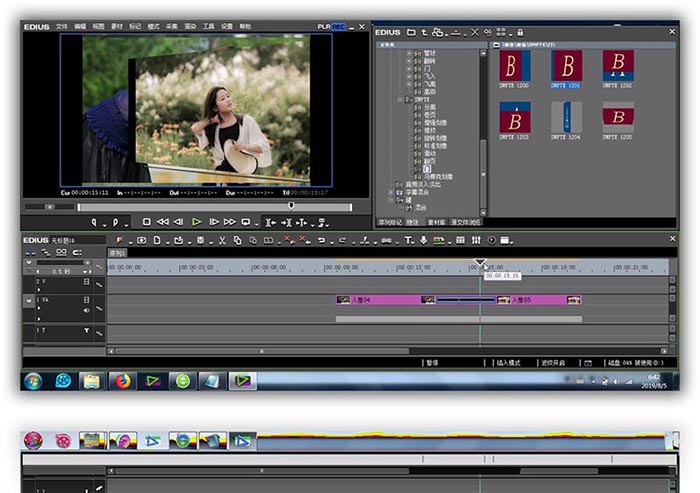The width and height of the screenshot is (700, 493).
Task: Toggle the speaker icon on track 1 VA
Action: (87, 310)
